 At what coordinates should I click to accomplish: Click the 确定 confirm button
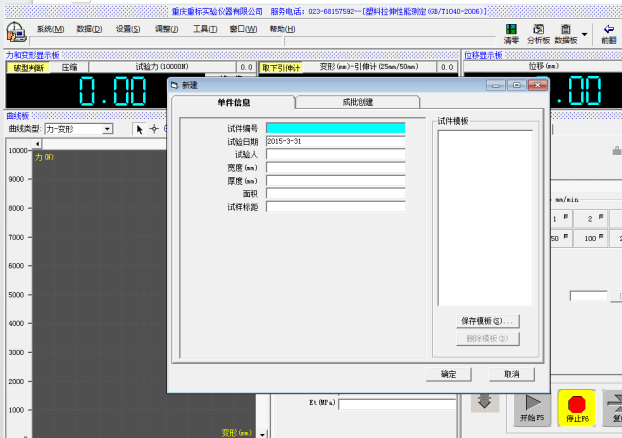click(x=448, y=374)
